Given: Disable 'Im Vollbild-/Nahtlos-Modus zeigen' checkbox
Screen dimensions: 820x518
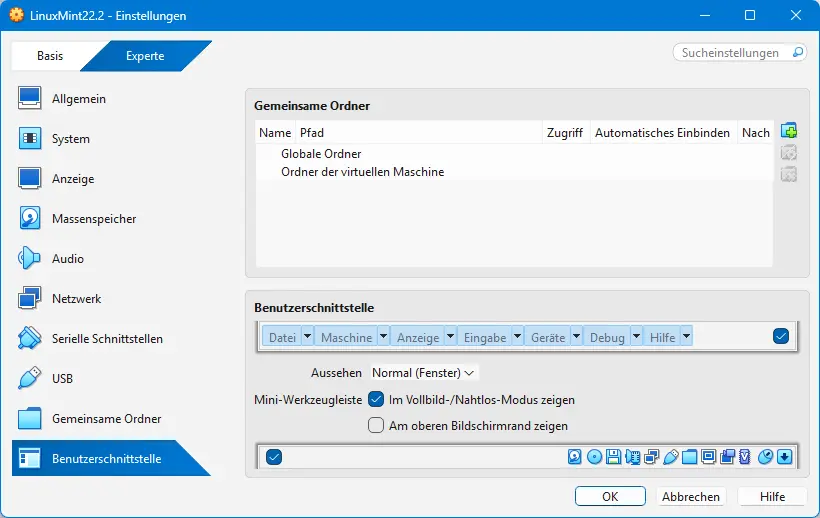Looking at the screenshot, I should click(x=376, y=399).
